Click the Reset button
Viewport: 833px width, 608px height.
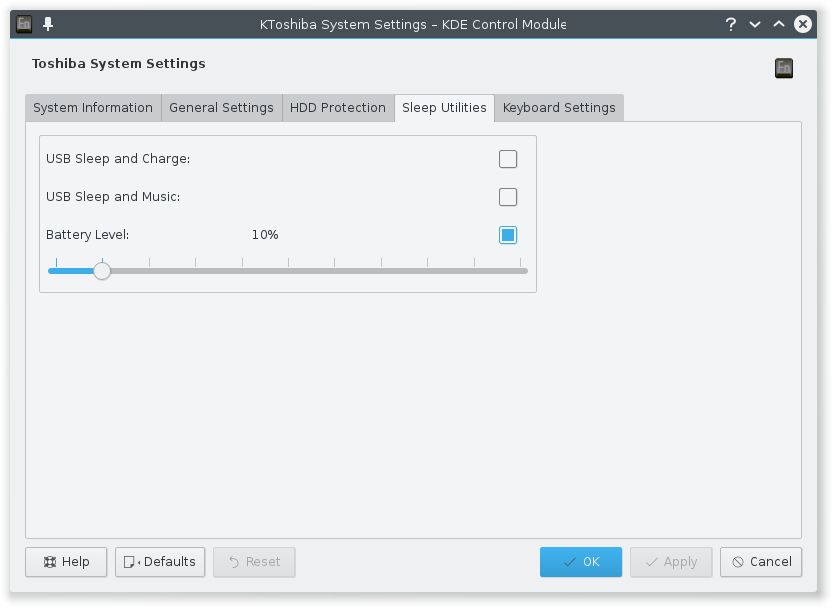click(x=254, y=562)
